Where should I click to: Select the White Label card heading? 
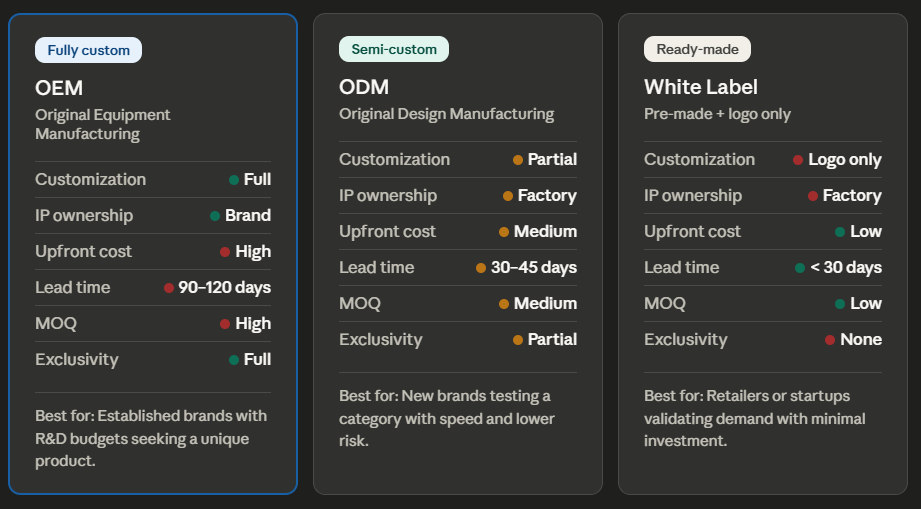[x=701, y=87]
